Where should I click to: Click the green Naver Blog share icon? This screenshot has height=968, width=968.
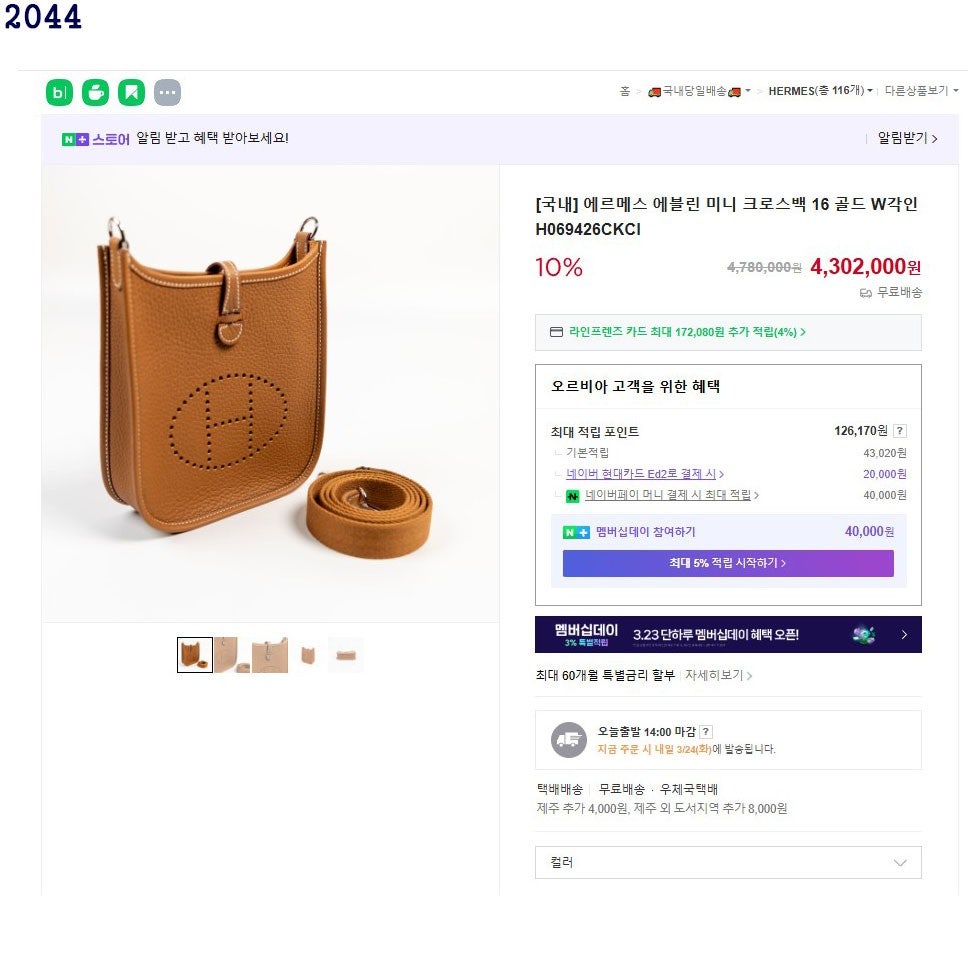[60, 93]
